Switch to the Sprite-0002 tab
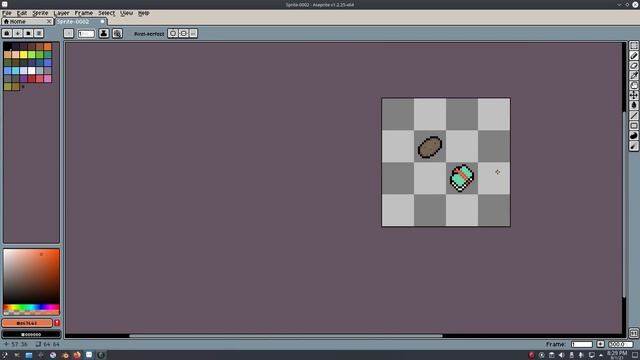640x360 pixels. point(80,21)
